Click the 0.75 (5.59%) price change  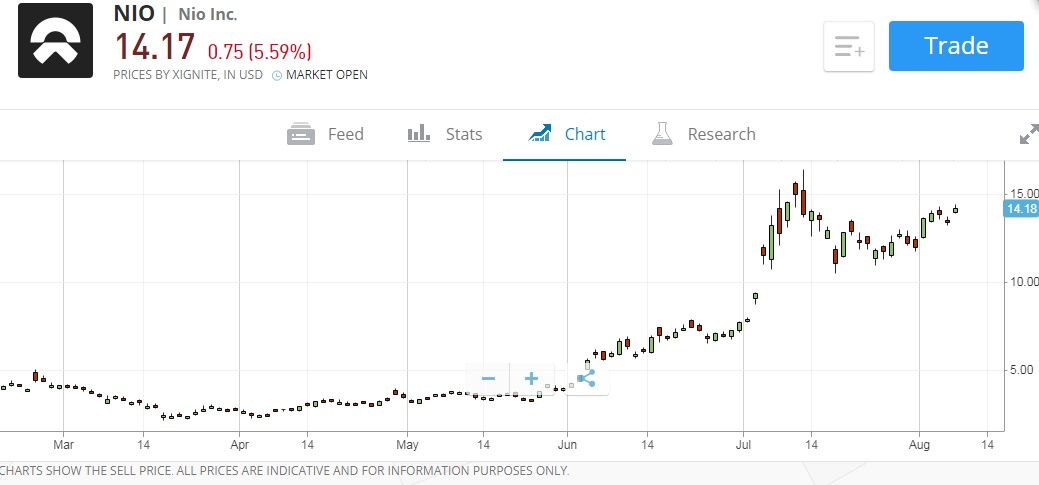(259, 51)
